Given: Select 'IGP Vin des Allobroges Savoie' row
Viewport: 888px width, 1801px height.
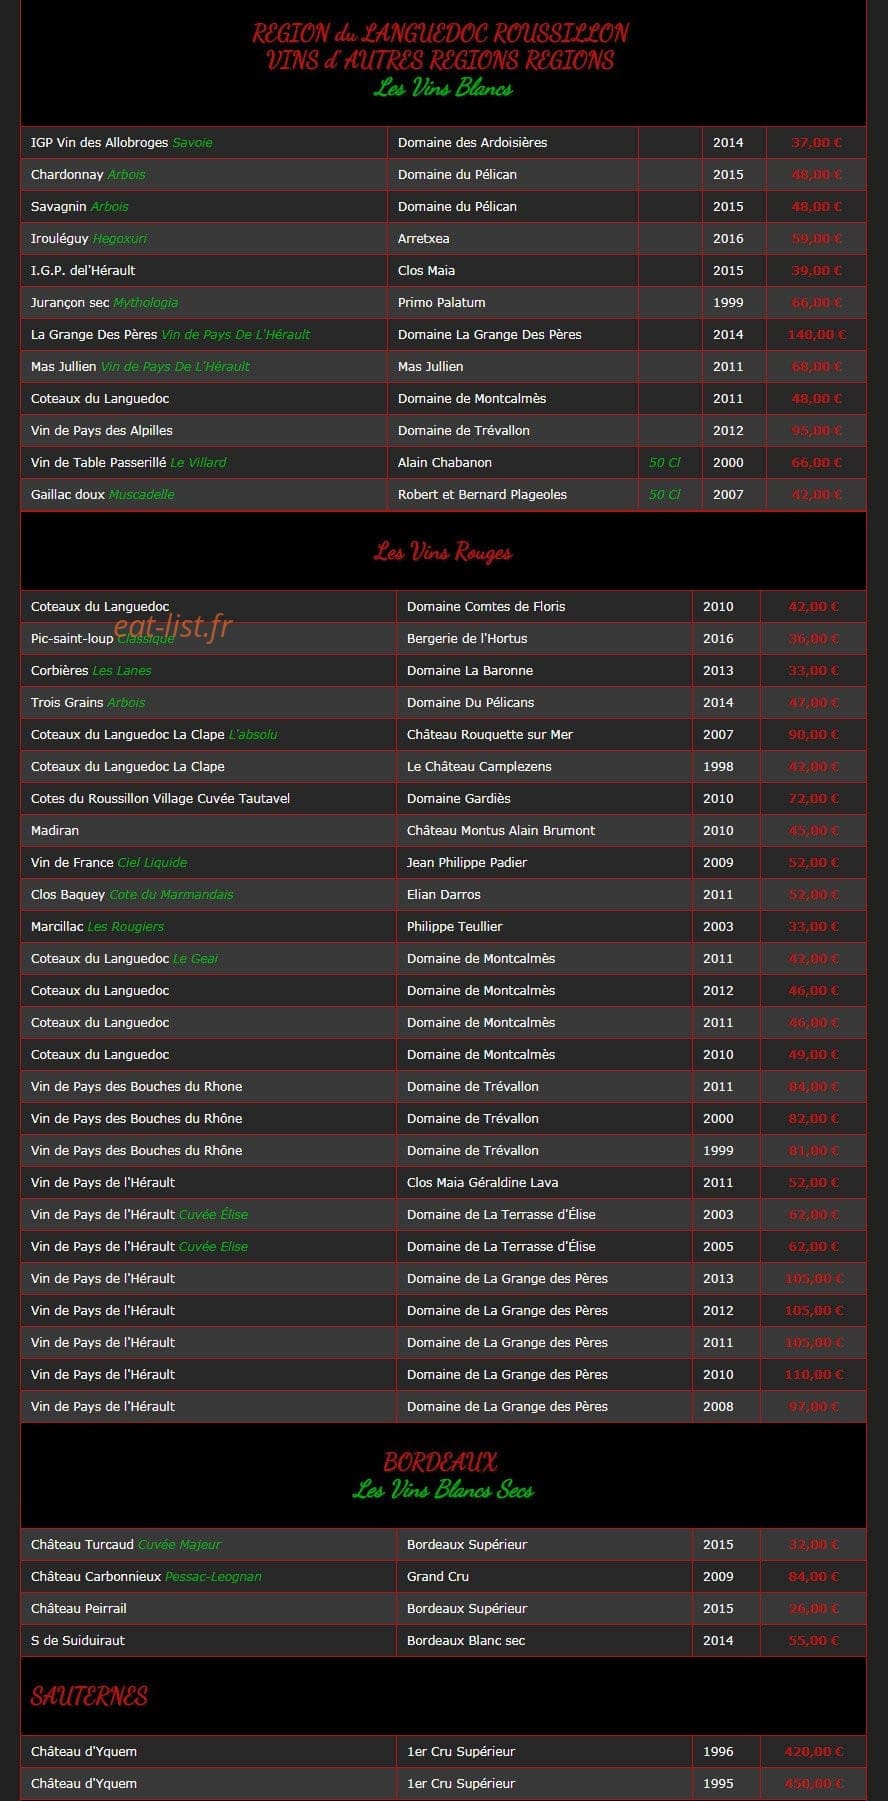Looking at the screenshot, I should (443, 142).
